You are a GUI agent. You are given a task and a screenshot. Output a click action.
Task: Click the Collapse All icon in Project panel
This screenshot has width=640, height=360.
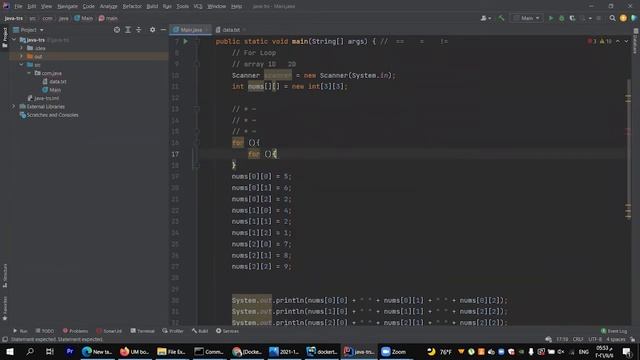click(x=139, y=30)
